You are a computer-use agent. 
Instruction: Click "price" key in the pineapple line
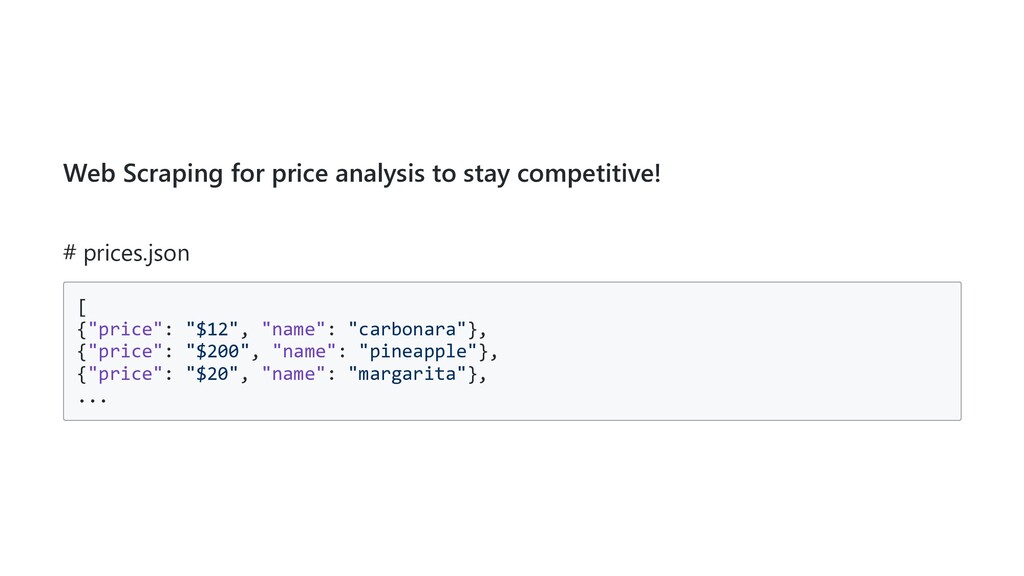point(125,351)
